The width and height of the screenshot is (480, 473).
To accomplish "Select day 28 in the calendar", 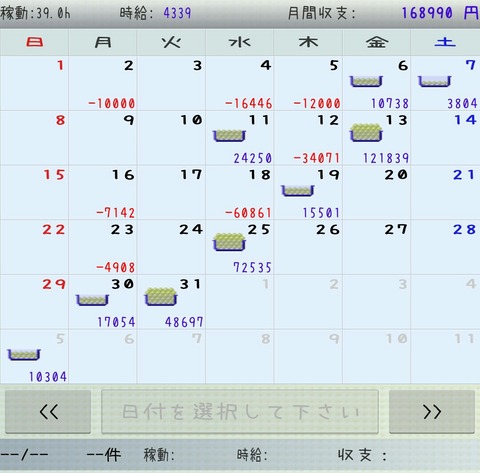I will point(445,247).
